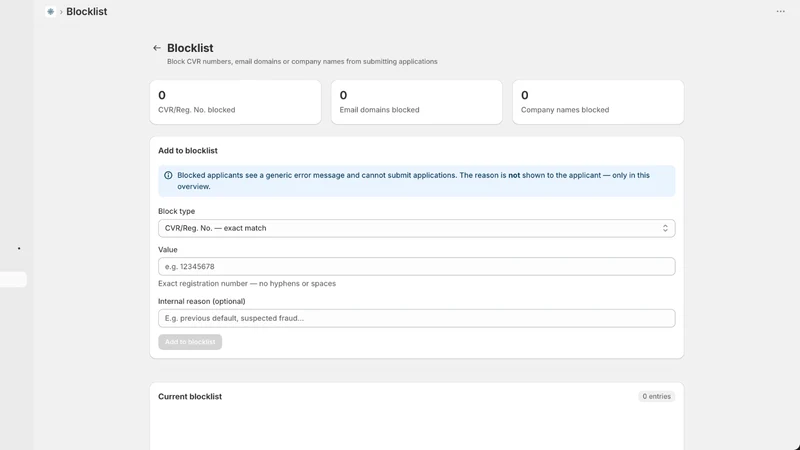Select the Company names blocked card
The image size is (800, 450).
(598, 102)
